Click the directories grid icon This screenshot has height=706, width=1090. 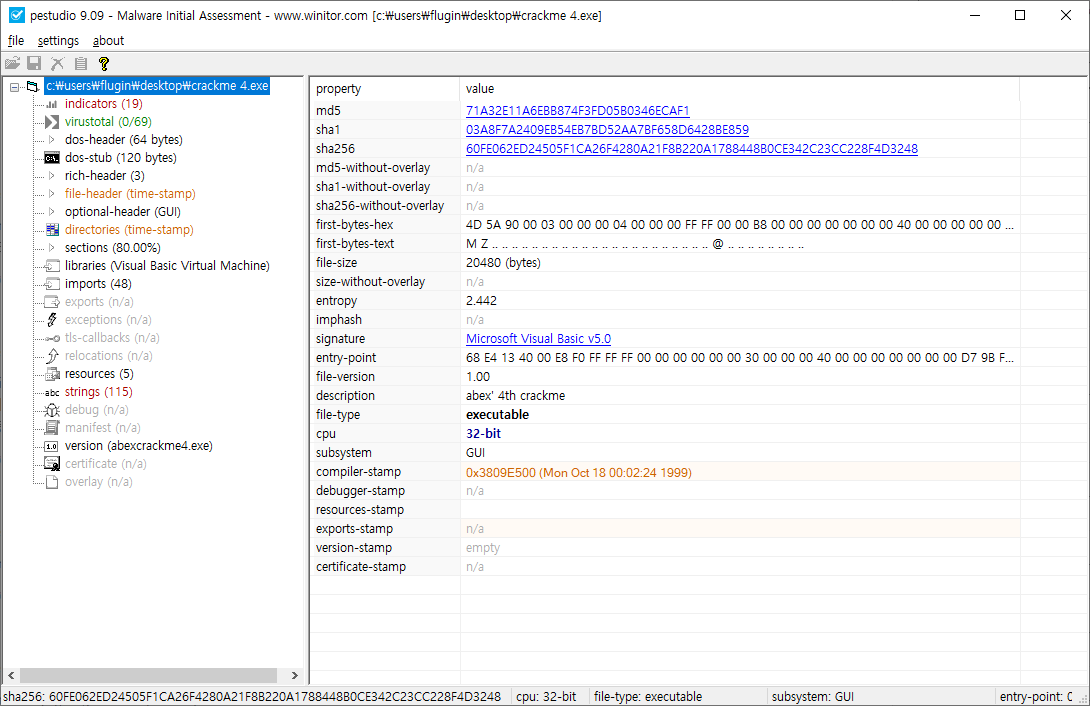pos(52,230)
